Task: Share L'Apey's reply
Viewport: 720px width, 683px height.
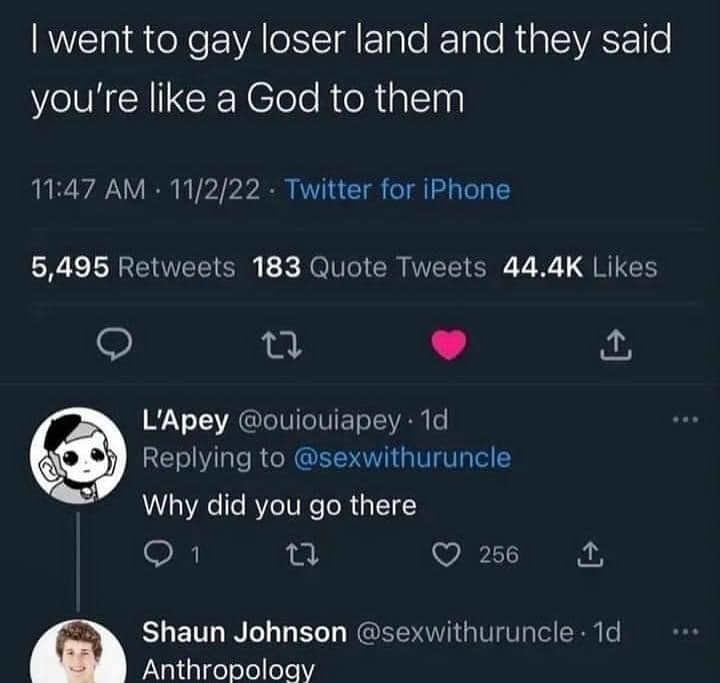Action: point(590,554)
